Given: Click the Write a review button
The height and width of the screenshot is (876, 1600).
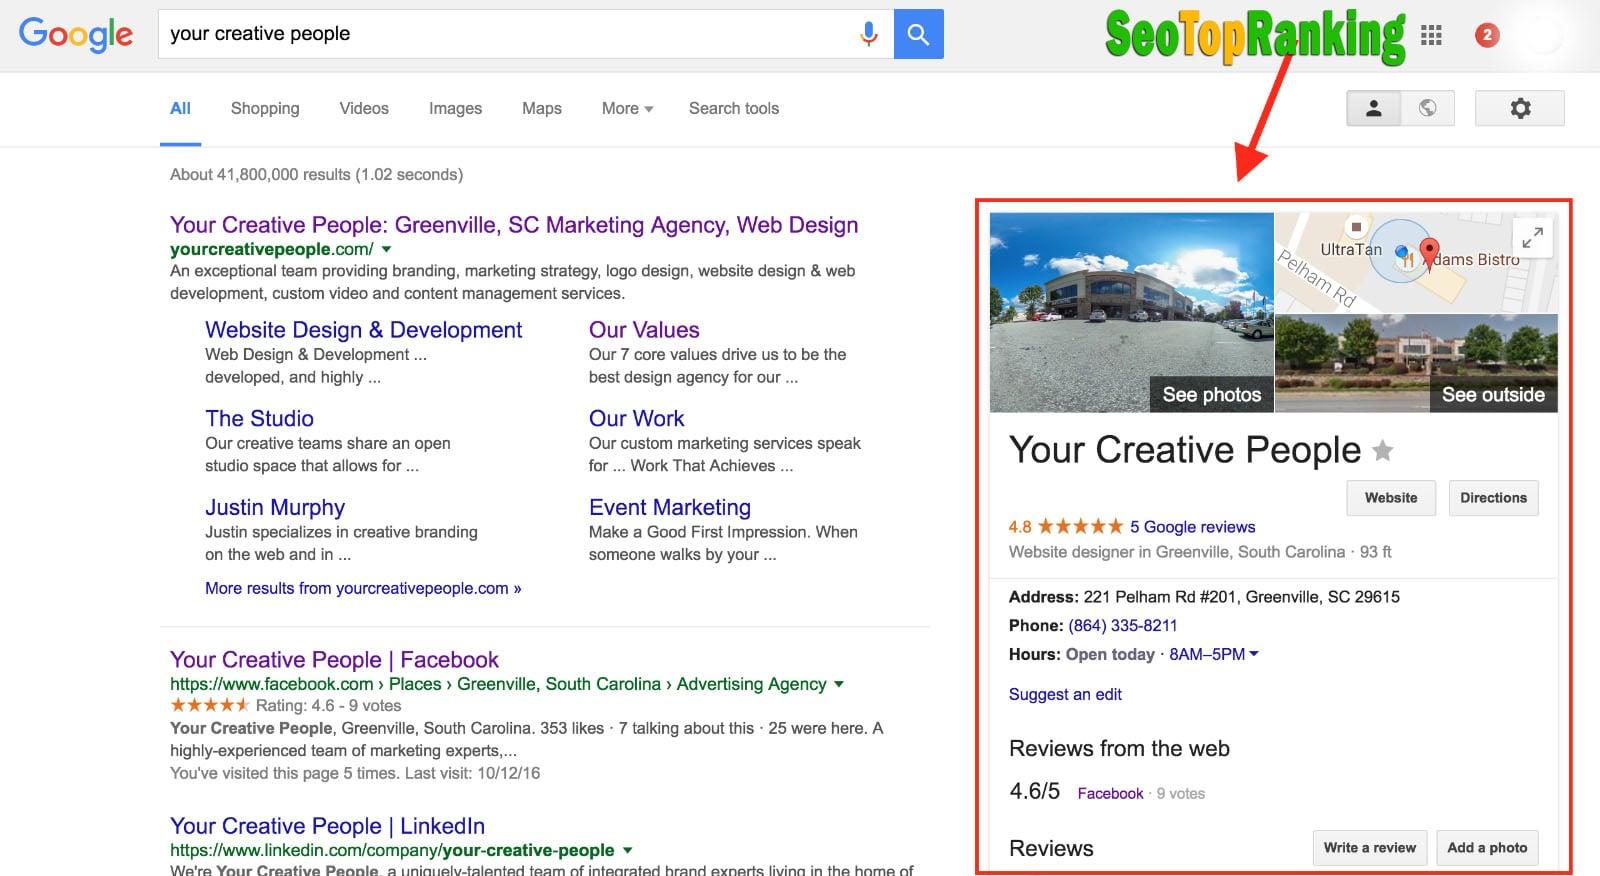Looking at the screenshot, I should [1369, 847].
